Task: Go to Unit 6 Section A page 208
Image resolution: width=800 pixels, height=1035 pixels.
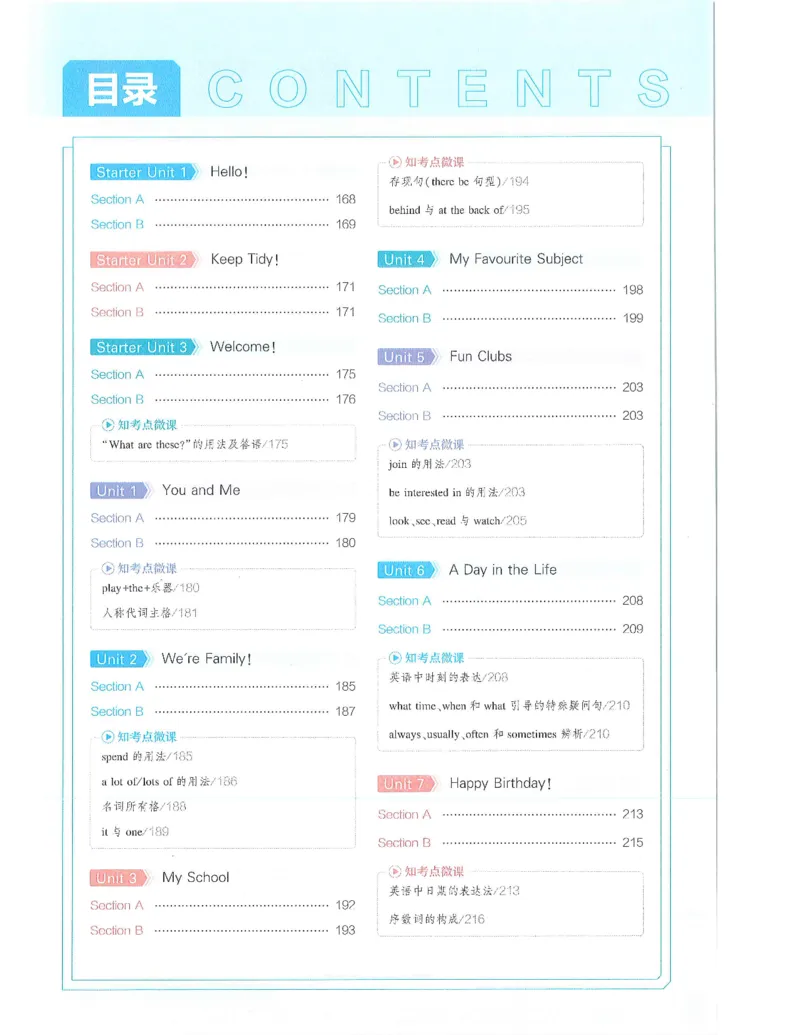Action: [x=510, y=601]
